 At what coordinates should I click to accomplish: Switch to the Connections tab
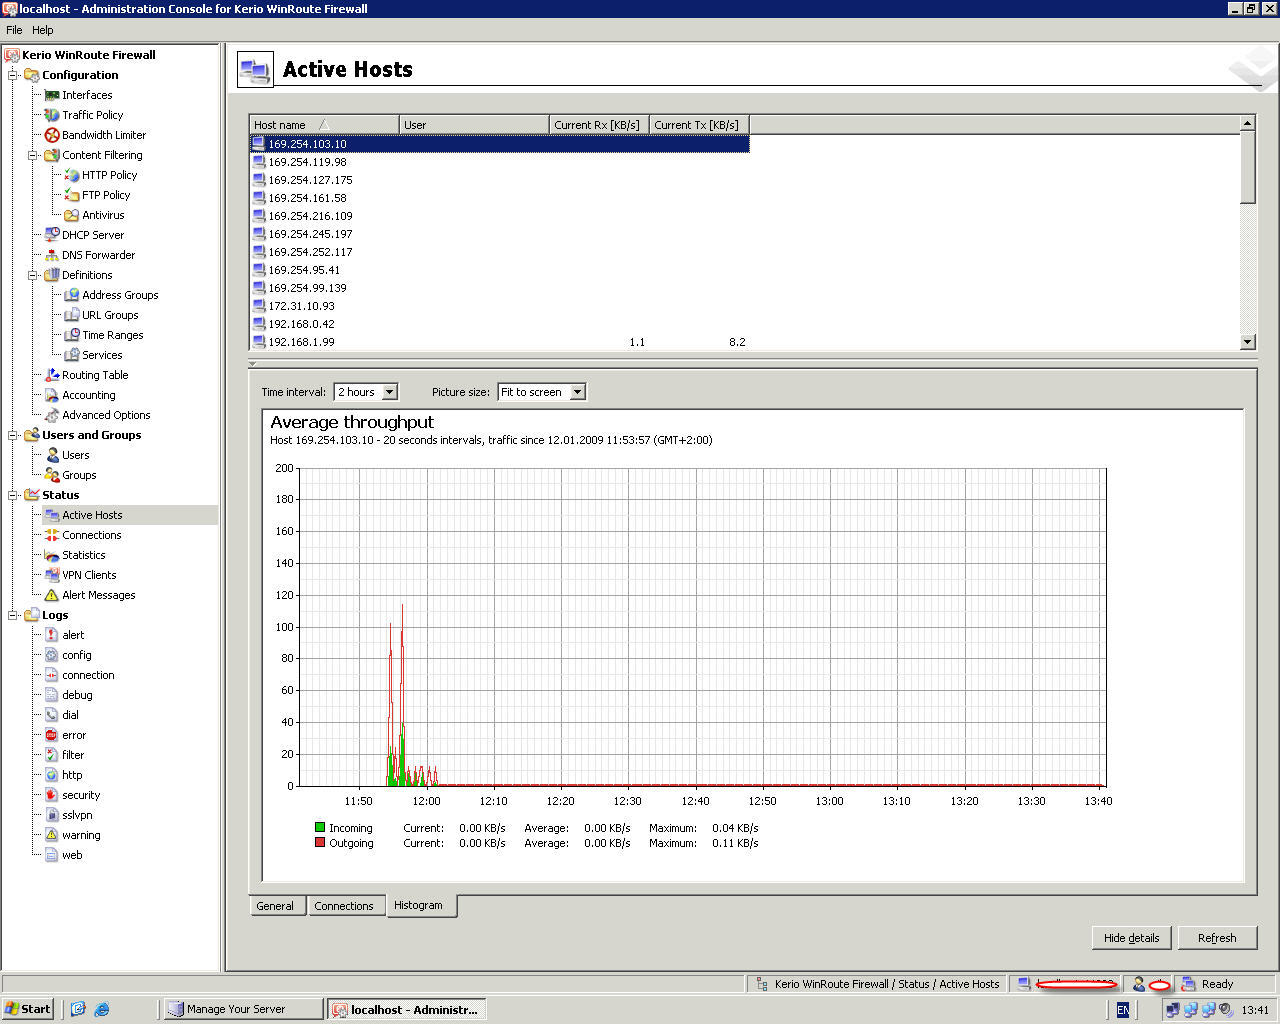tap(344, 906)
